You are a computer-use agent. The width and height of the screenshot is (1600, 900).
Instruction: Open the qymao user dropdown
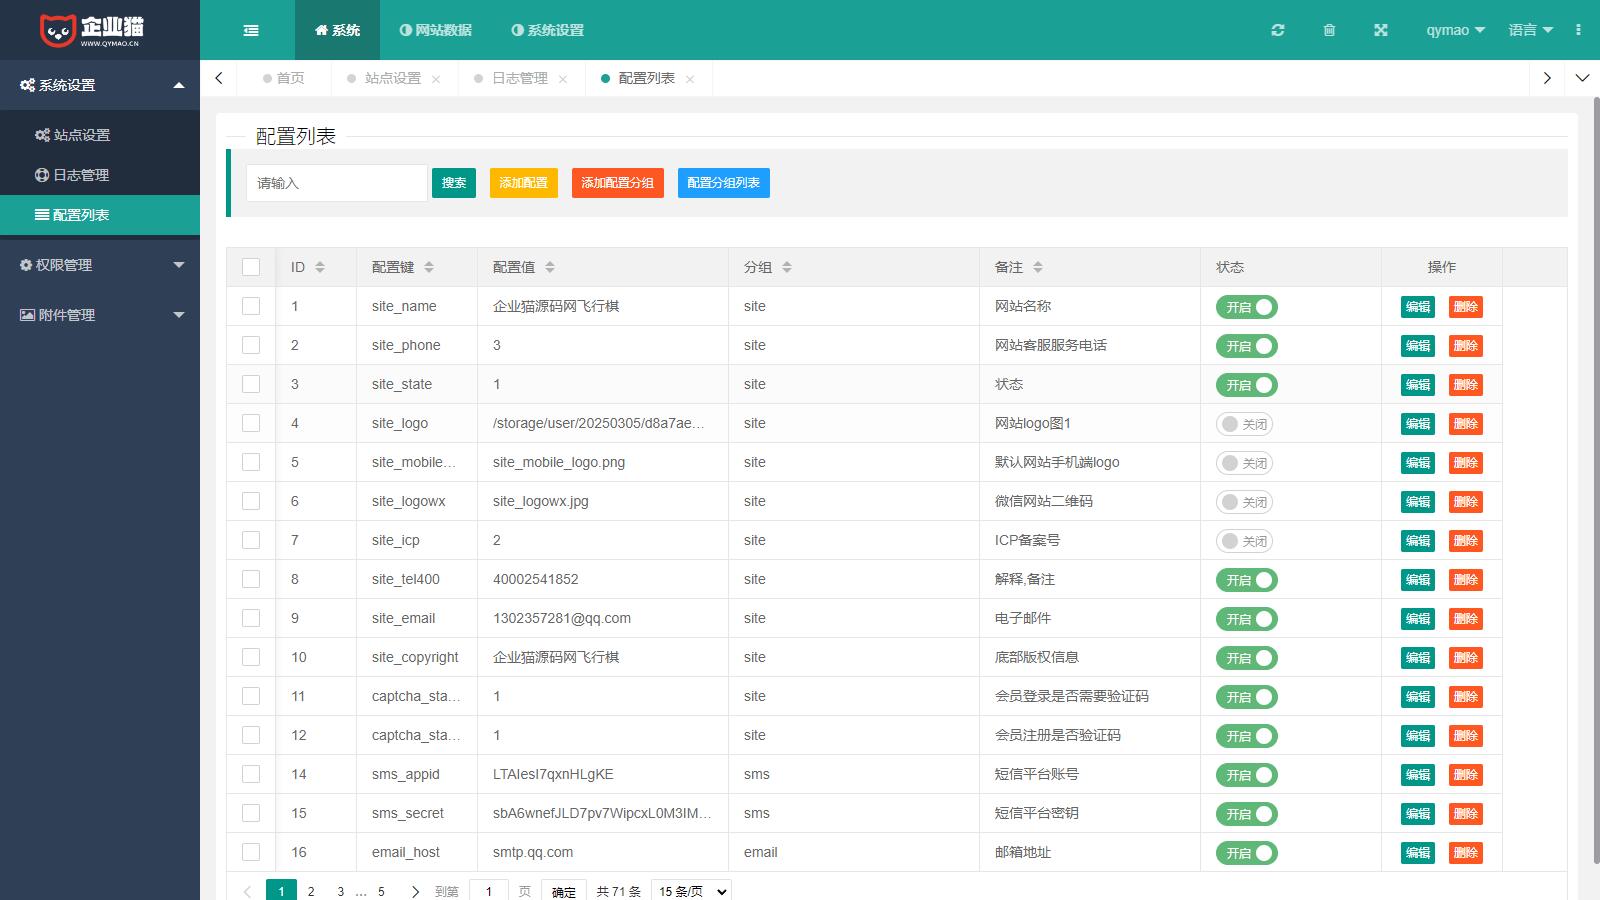click(1455, 30)
